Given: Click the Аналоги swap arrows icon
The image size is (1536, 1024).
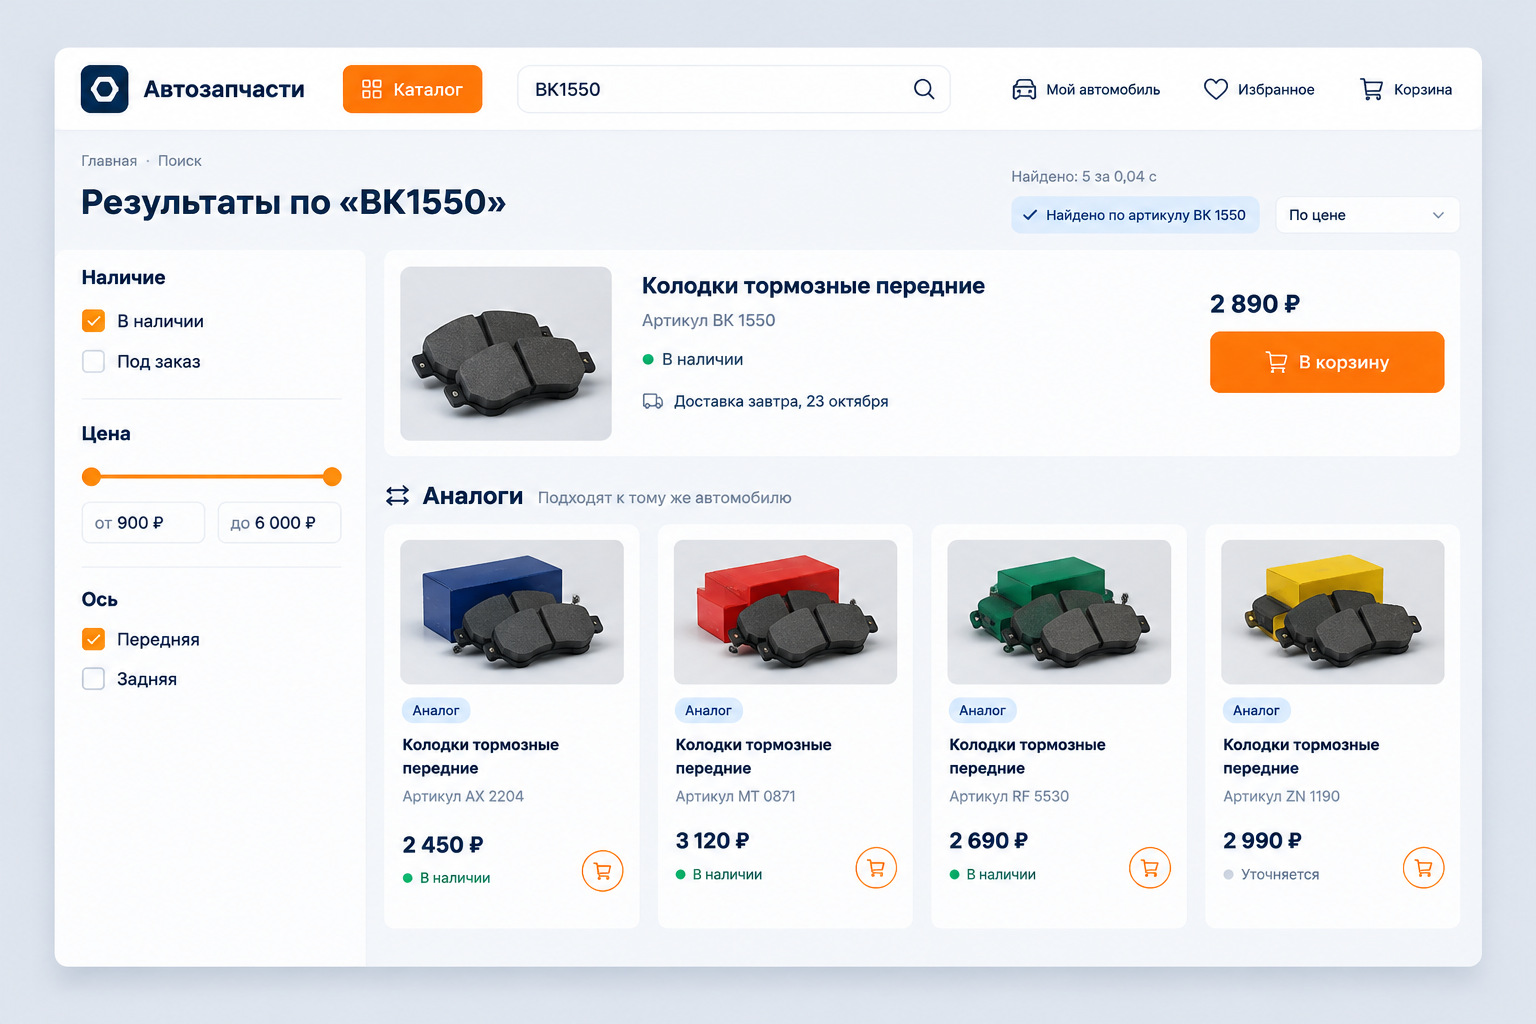Looking at the screenshot, I should (x=398, y=496).
